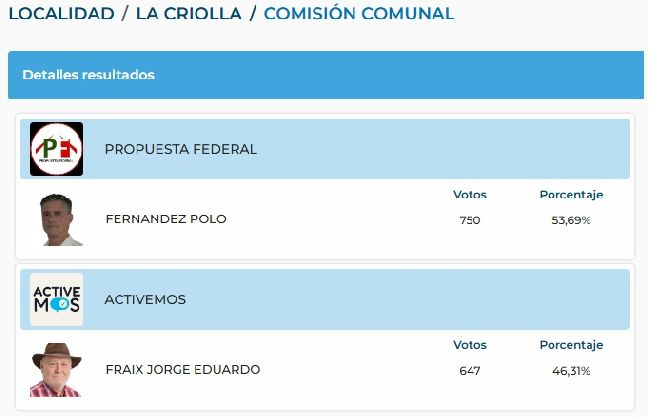Select LA CRIOLLA in the breadcrumb
The height and width of the screenshot is (417, 650).
click(x=189, y=13)
